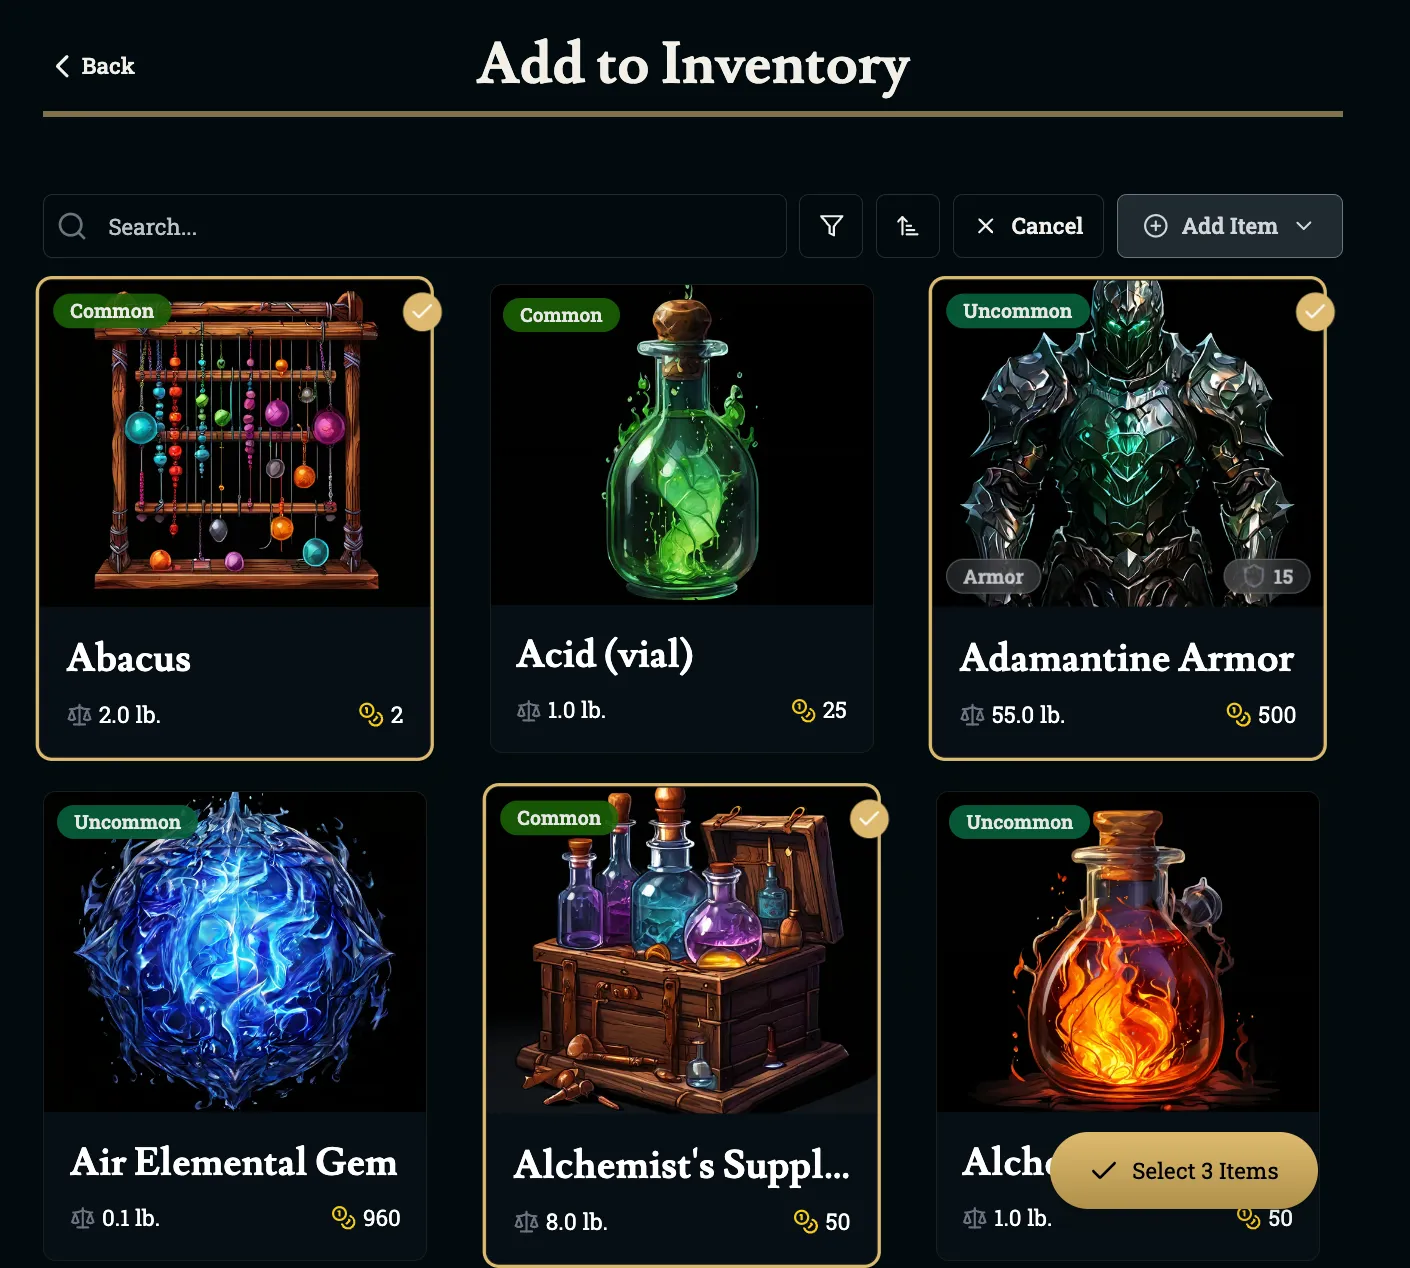
Task: Uncheck the Abacus selection checkmark
Action: (422, 311)
